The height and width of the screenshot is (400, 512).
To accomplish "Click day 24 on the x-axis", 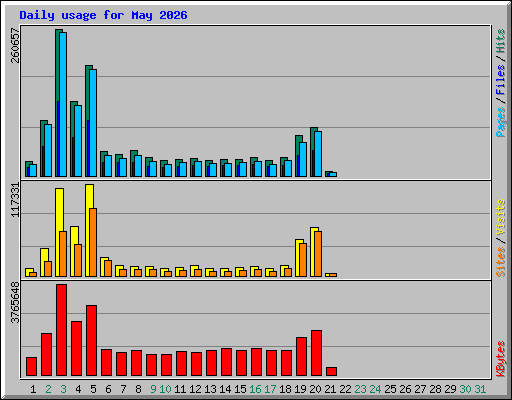I will [x=375, y=389].
